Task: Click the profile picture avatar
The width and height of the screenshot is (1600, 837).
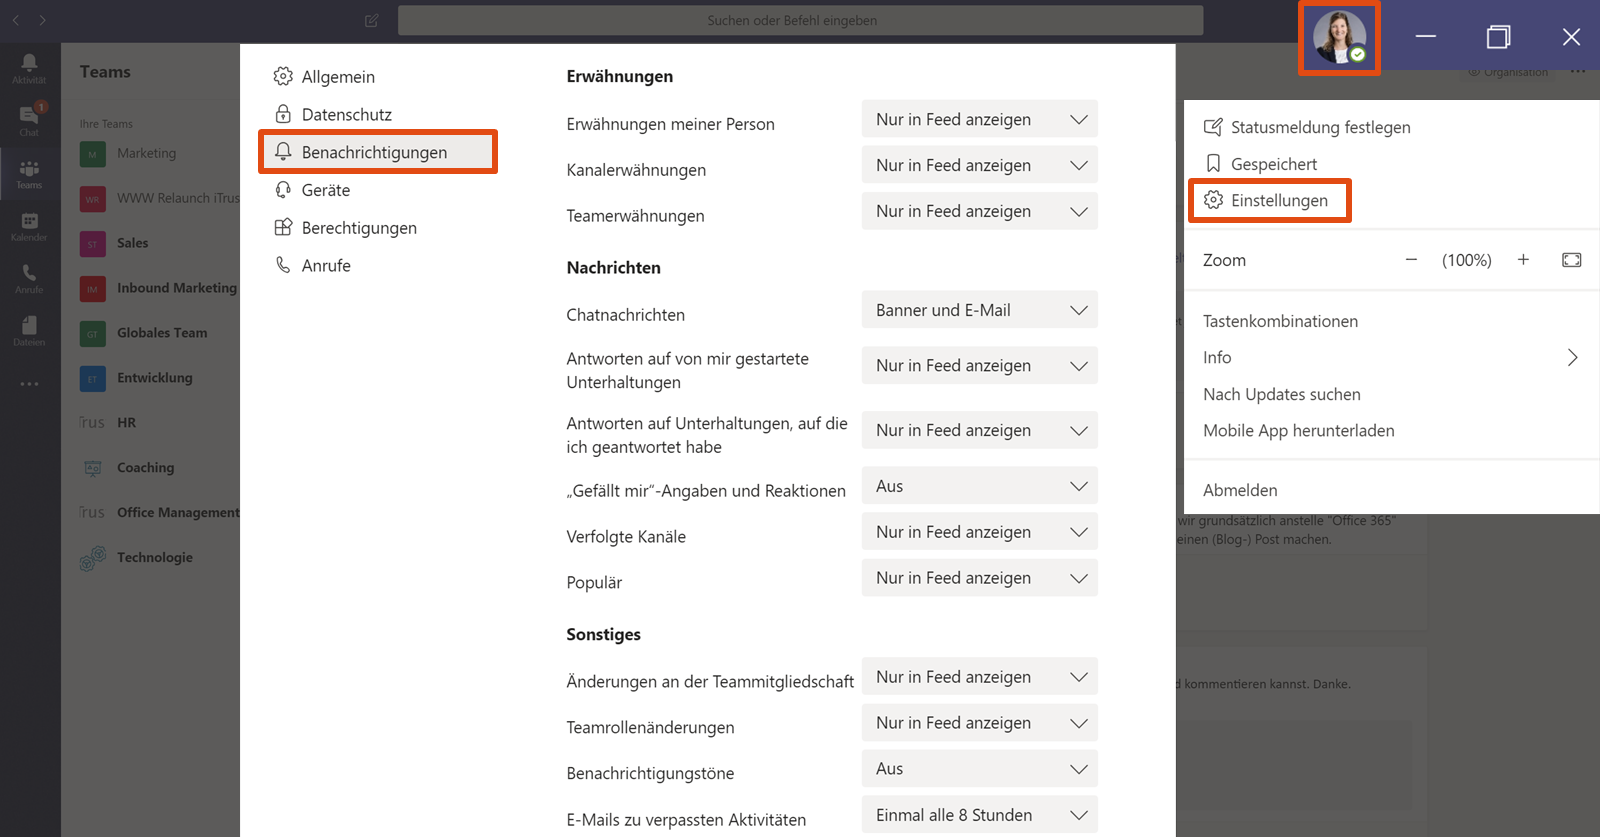Action: tap(1339, 38)
